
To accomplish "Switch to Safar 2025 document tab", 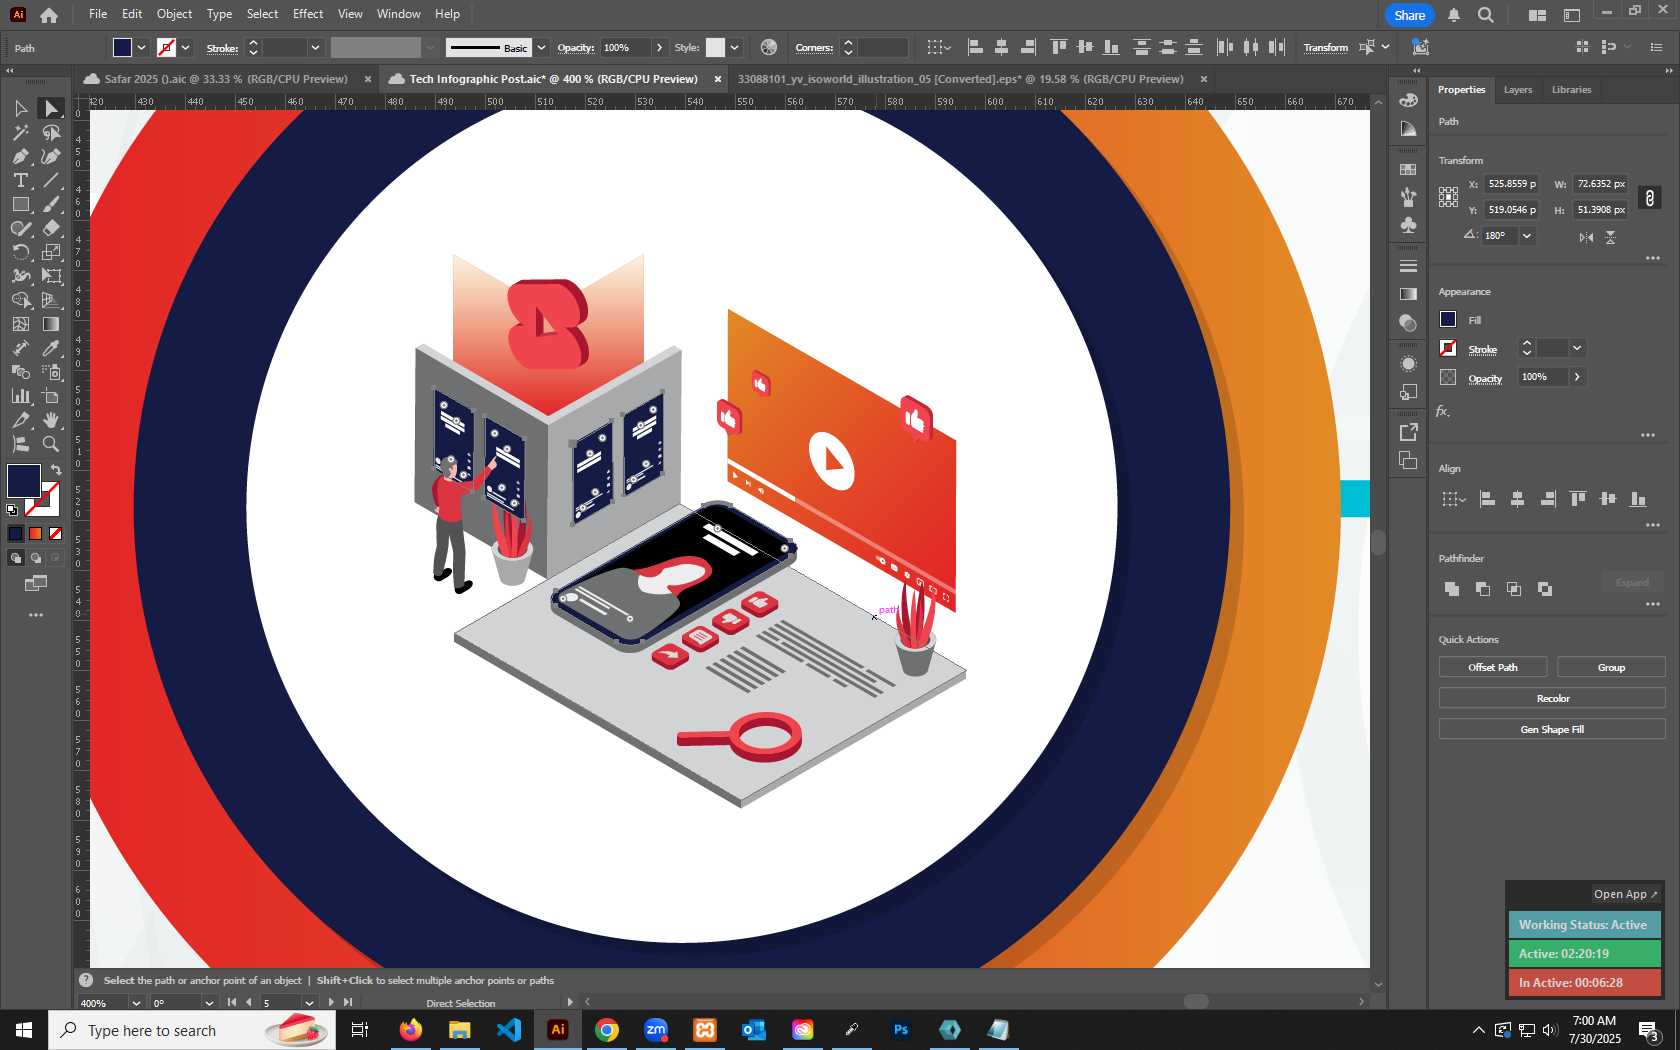I will point(226,79).
